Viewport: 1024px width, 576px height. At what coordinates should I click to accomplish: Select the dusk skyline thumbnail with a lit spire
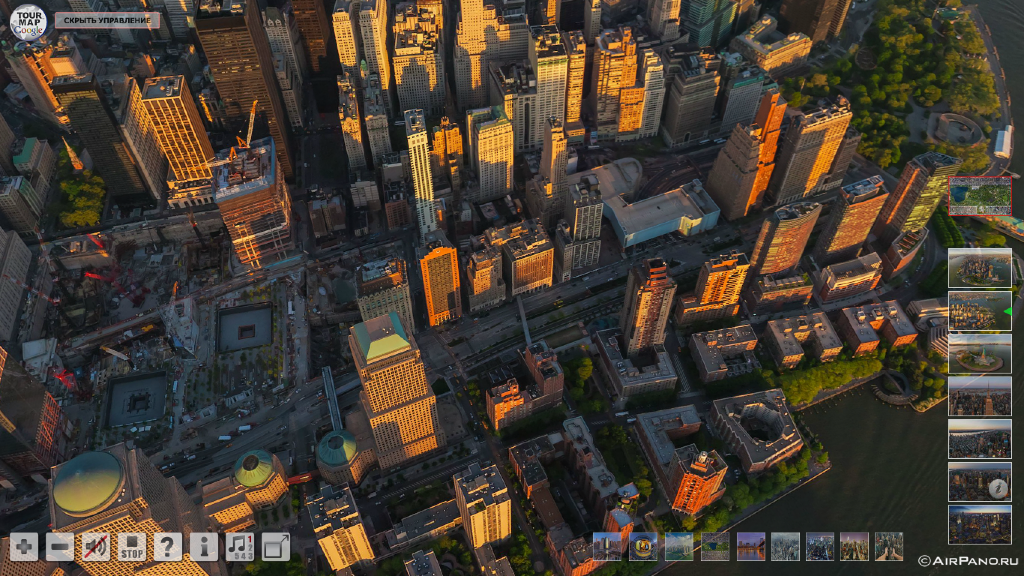click(x=854, y=546)
